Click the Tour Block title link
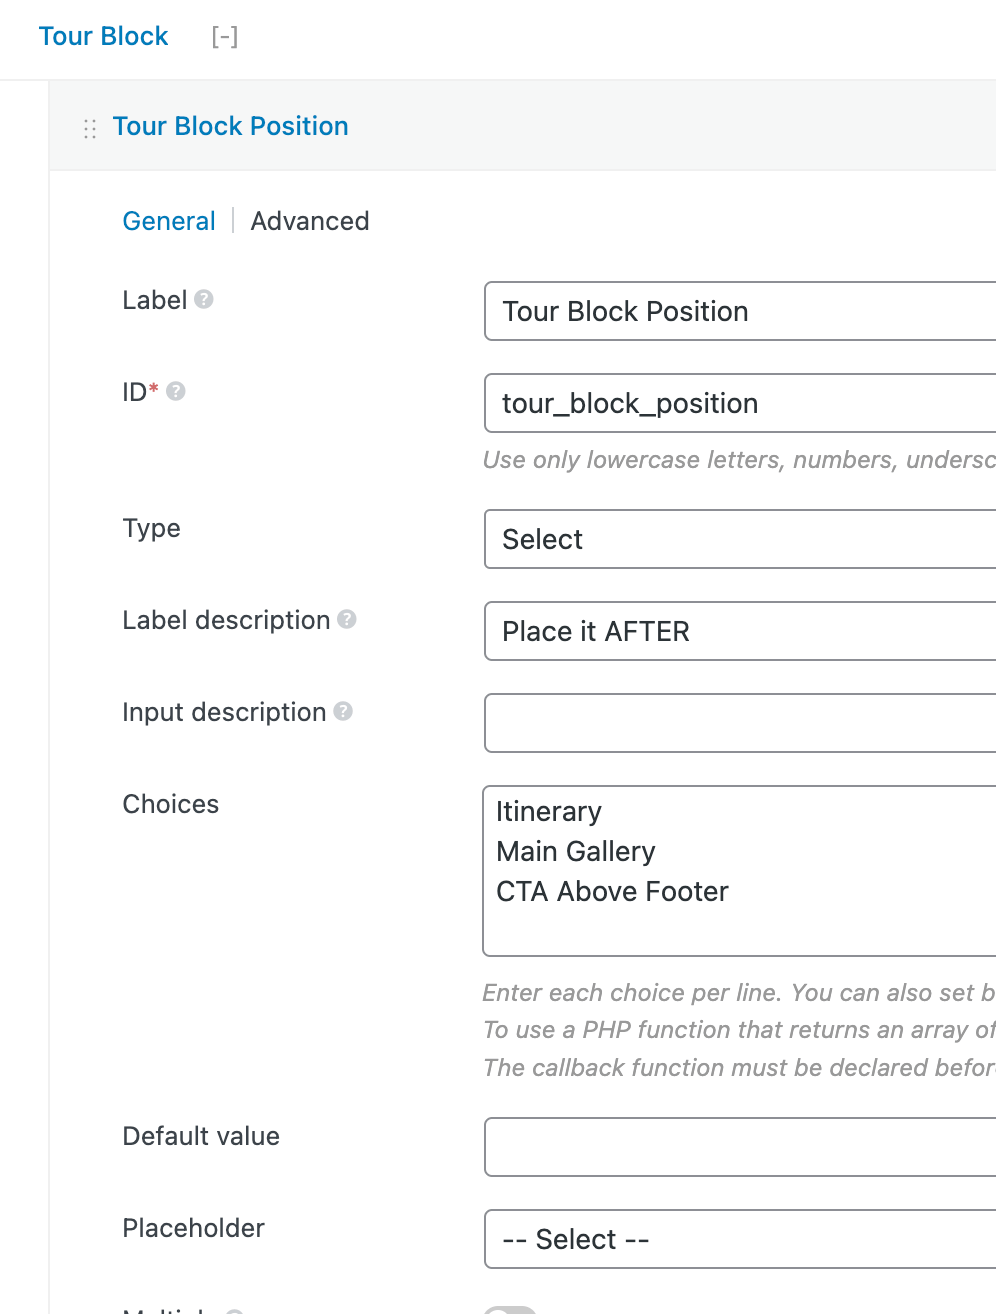Image resolution: width=996 pixels, height=1314 pixels. point(103,37)
